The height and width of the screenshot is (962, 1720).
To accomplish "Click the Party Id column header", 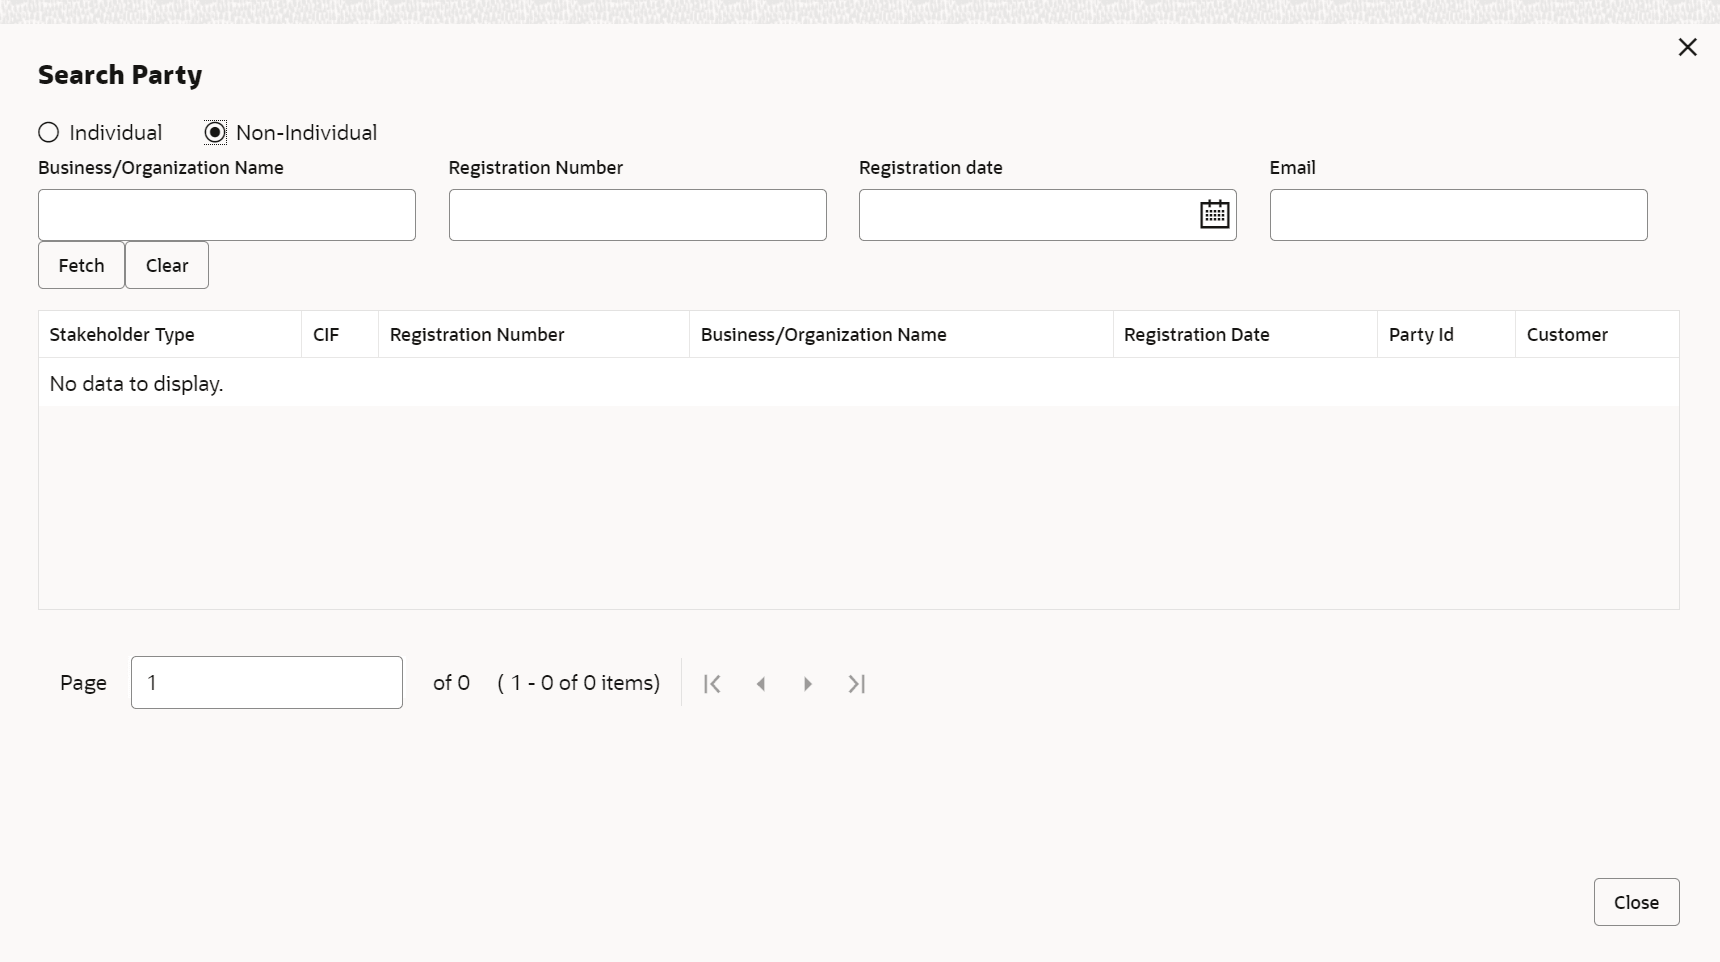I will [x=1420, y=335].
